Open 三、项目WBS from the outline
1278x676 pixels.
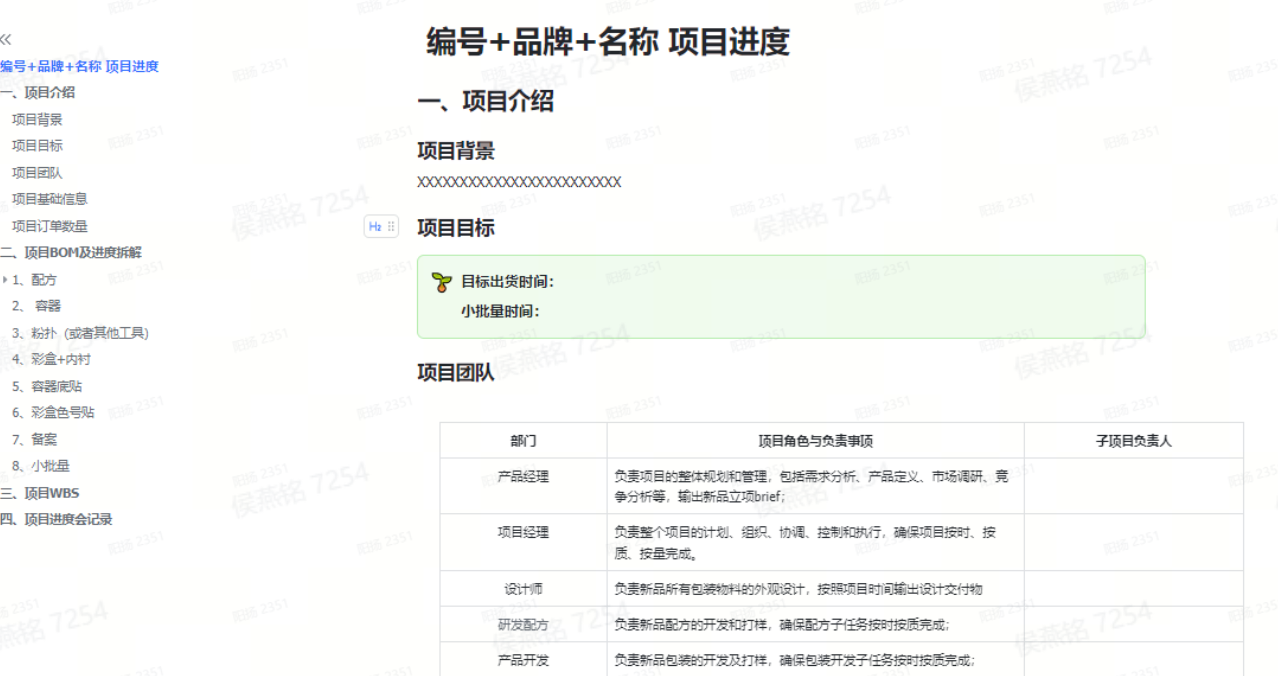click(40, 493)
